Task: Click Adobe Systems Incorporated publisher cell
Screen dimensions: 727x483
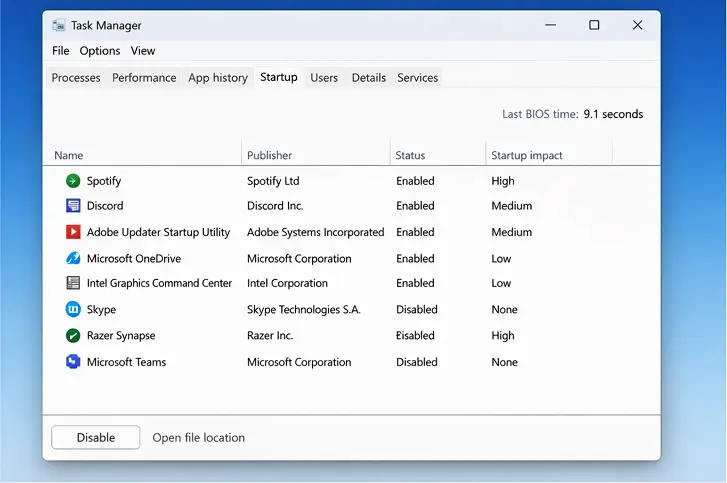Action: [315, 232]
